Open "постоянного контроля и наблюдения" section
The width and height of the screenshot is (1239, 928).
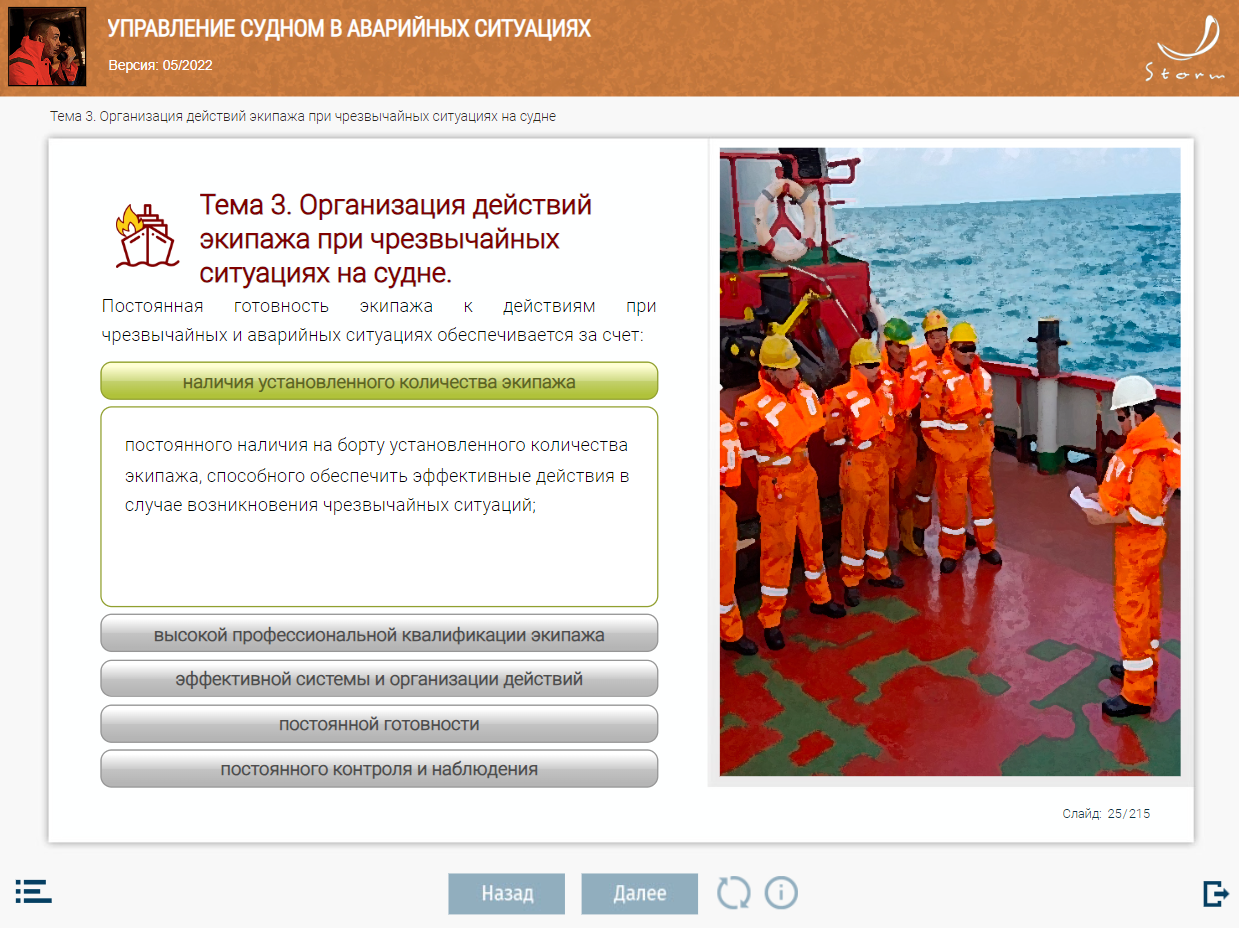379,769
